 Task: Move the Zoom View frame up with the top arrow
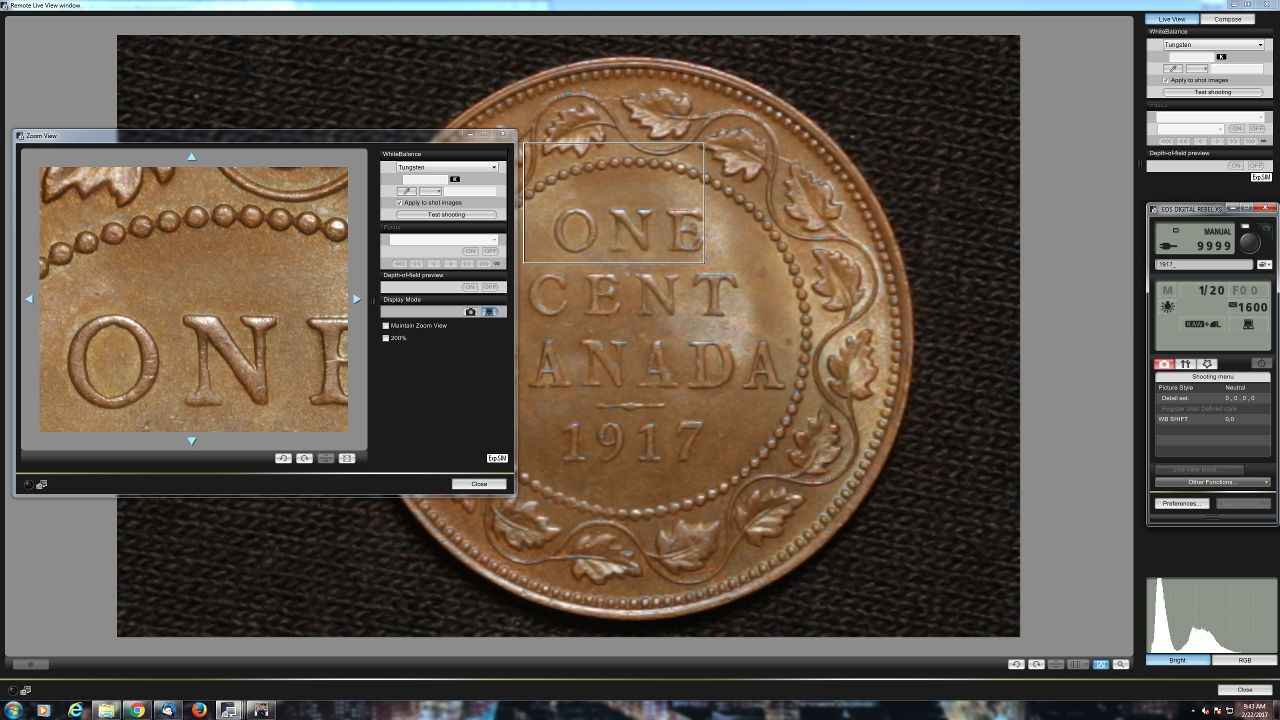click(x=192, y=156)
